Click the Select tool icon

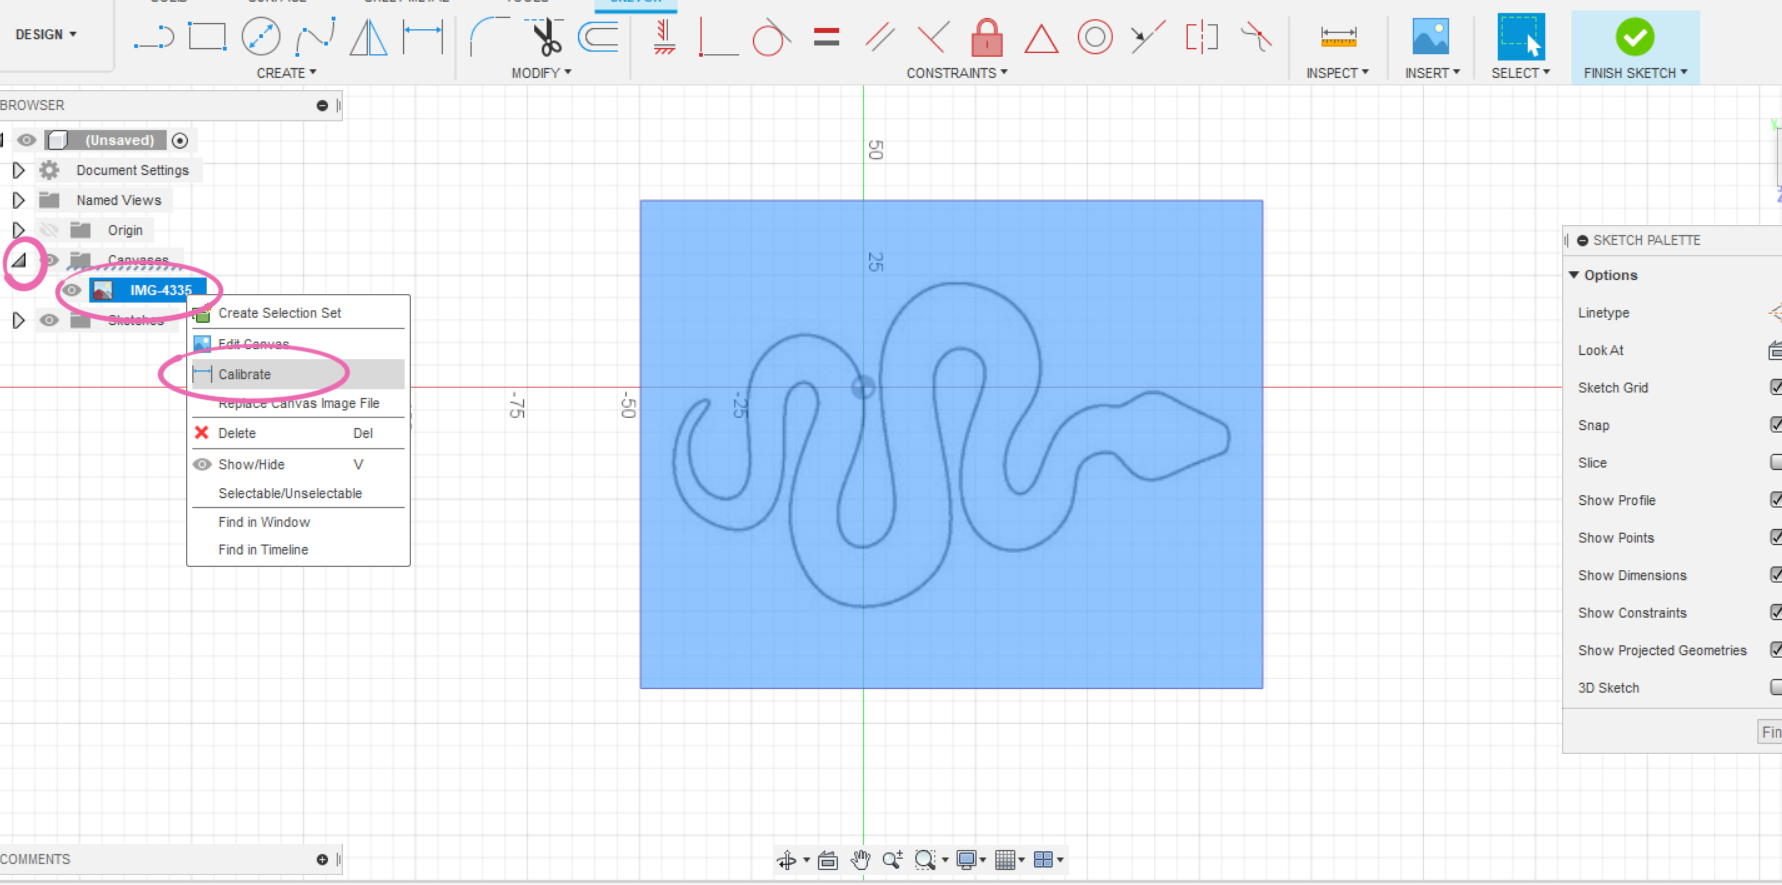pyautogui.click(x=1520, y=37)
